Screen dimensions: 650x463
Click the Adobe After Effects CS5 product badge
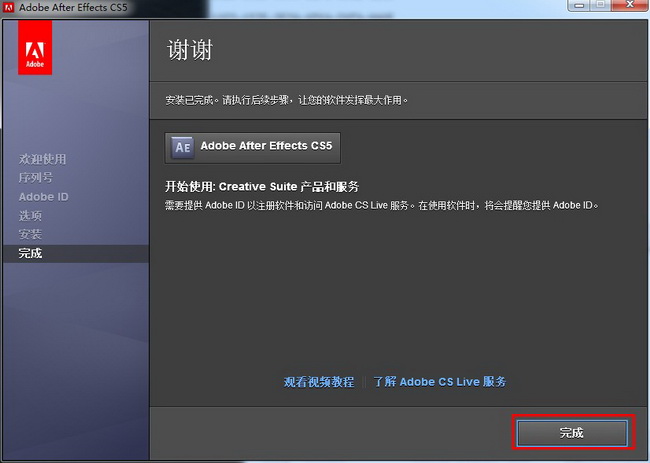[x=252, y=148]
